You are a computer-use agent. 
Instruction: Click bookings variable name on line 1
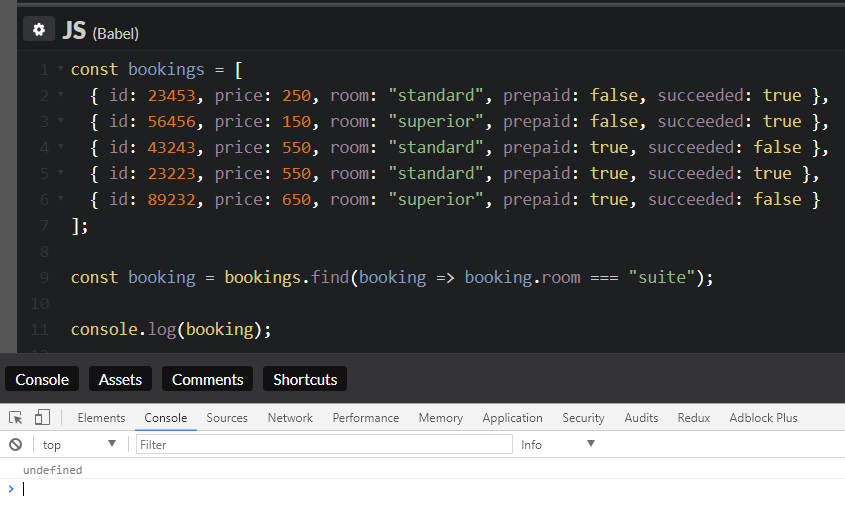click(x=166, y=69)
